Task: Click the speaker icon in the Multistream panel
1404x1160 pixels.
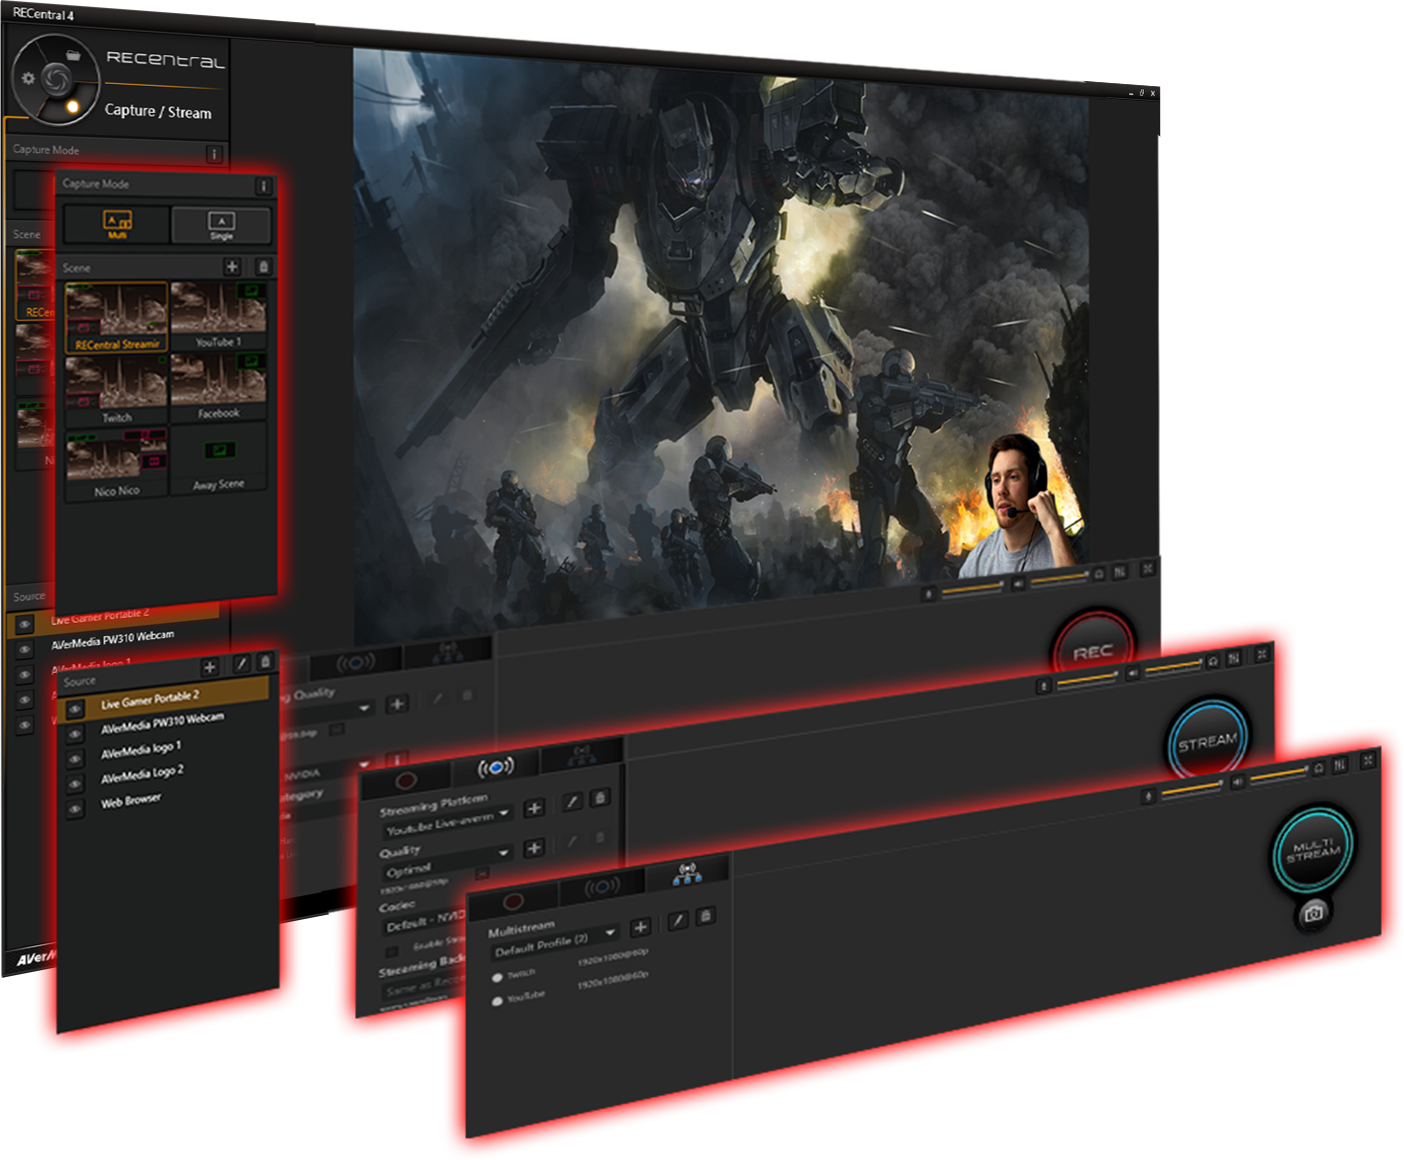Action: 1238,782
